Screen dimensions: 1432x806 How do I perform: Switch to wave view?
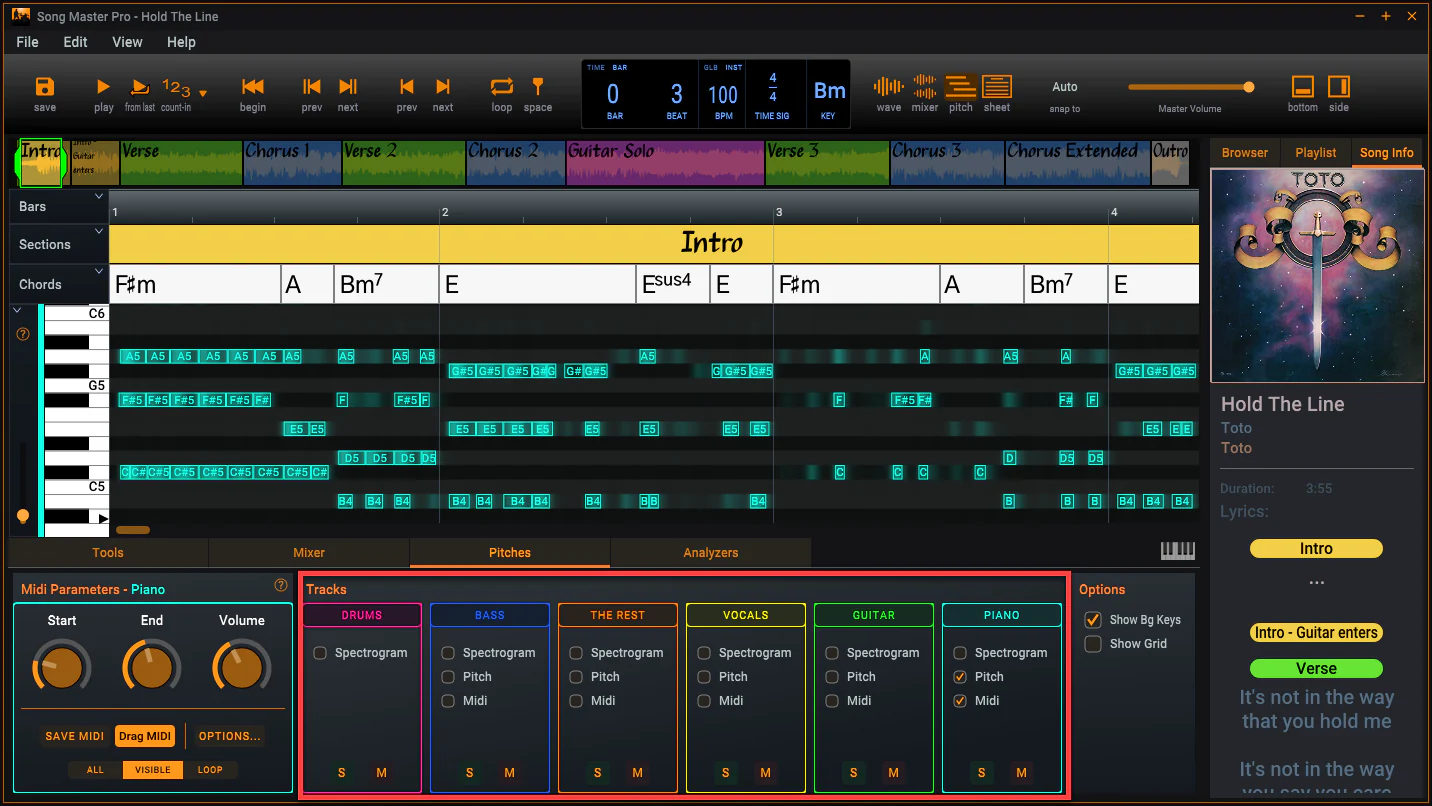pos(889,87)
